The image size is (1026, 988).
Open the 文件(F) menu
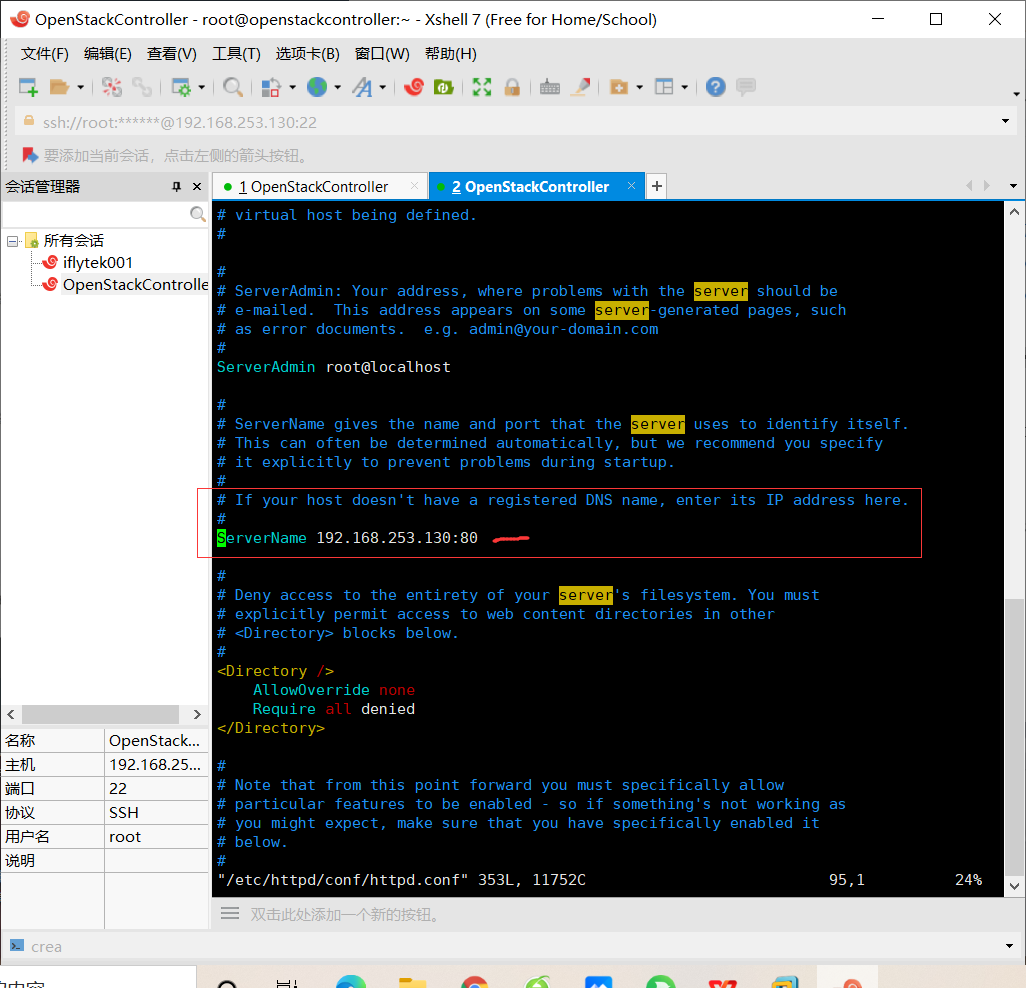tap(44, 54)
